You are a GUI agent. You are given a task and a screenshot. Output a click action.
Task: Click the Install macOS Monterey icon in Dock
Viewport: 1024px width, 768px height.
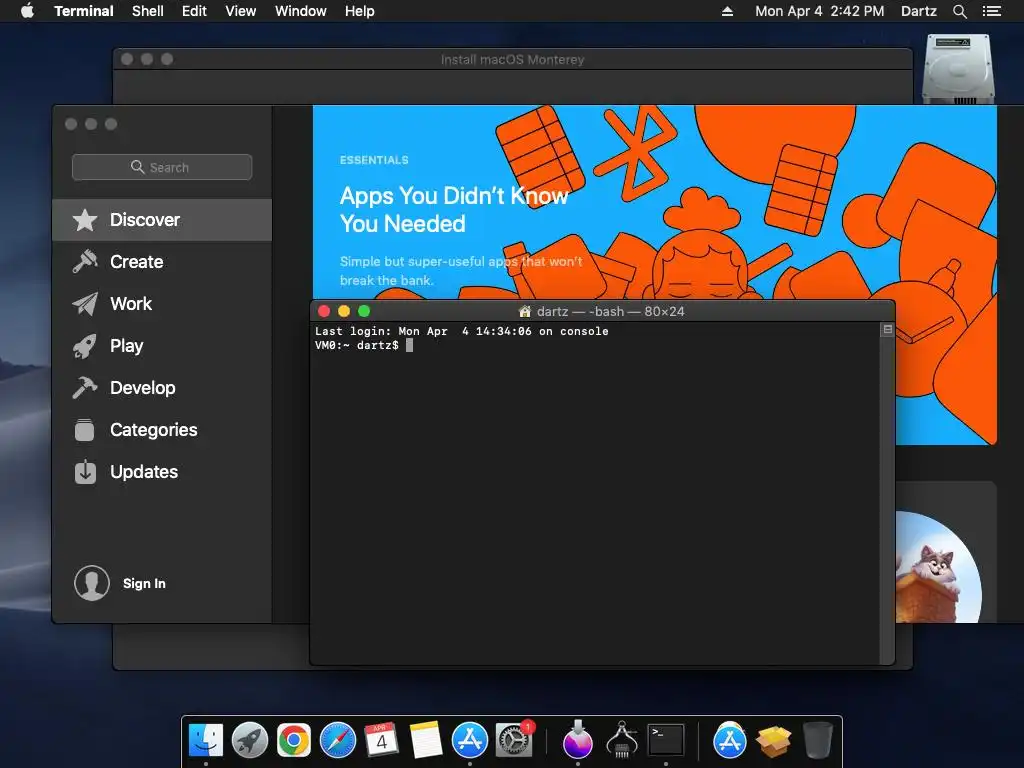coord(577,740)
